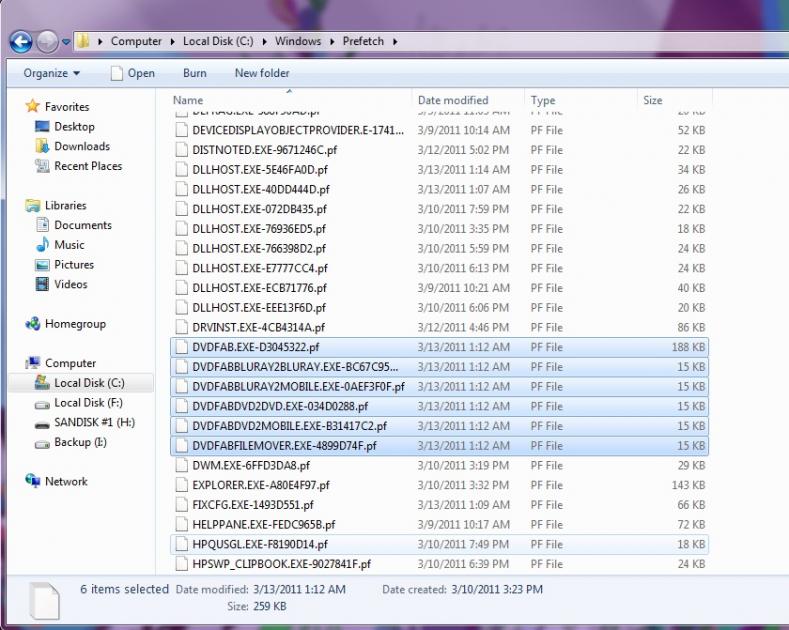Select DLLHOST.EXE-ECB71776.pf file icon
The image size is (789, 630).
(181, 288)
